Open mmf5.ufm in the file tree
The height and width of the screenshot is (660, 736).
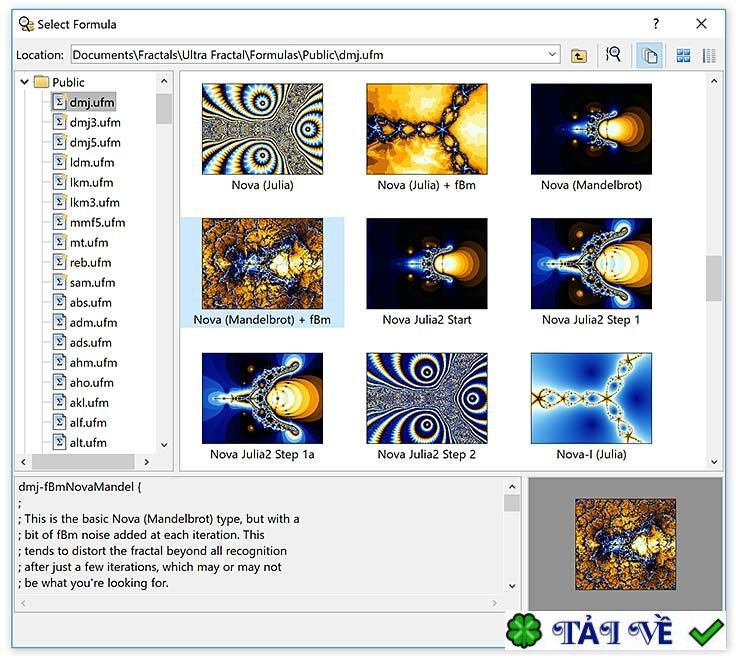pyautogui.click(x=97, y=222)
